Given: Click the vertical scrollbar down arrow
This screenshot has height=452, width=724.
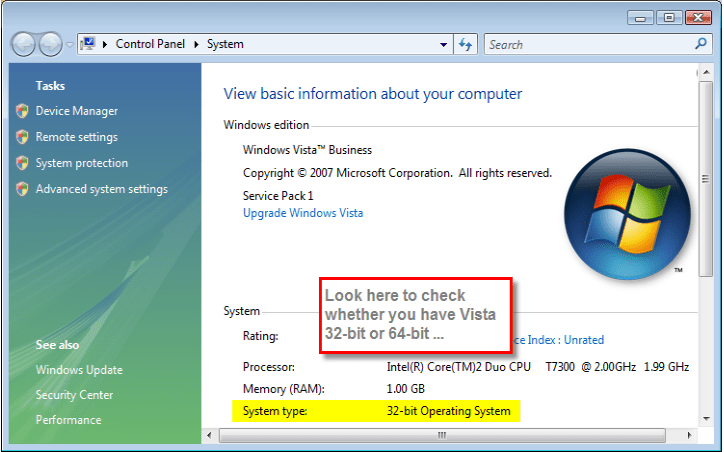Looking at the screenshot, I should tap(706, 419).
